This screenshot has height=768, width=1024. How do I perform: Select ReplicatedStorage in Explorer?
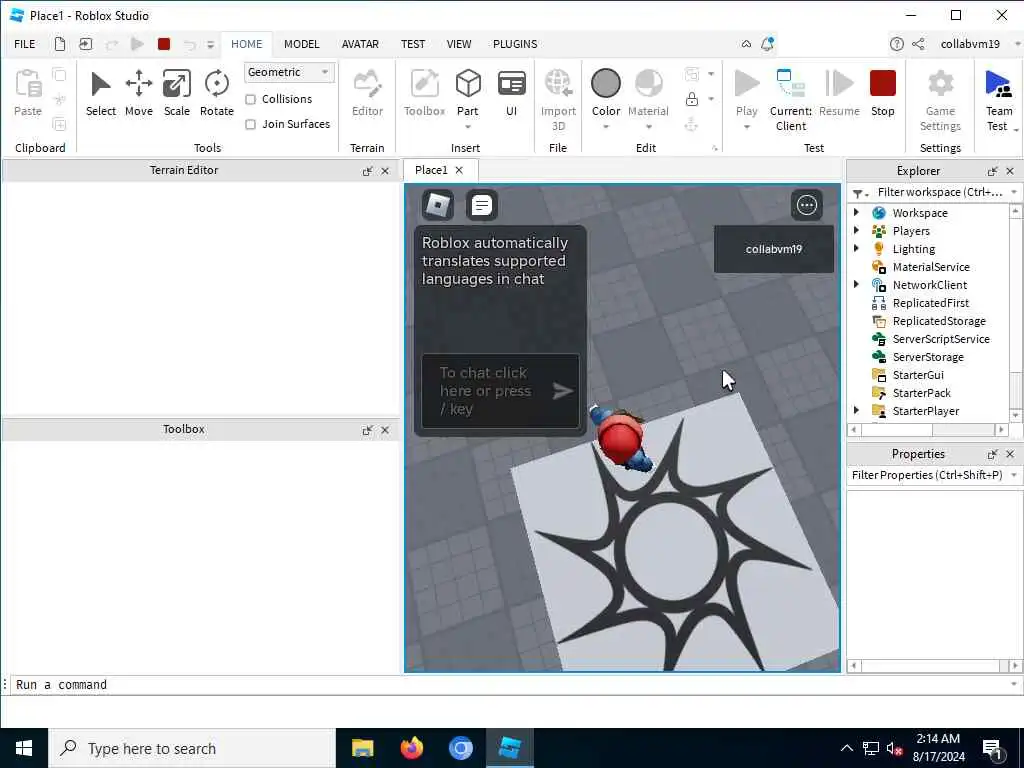tap(938, 321)
